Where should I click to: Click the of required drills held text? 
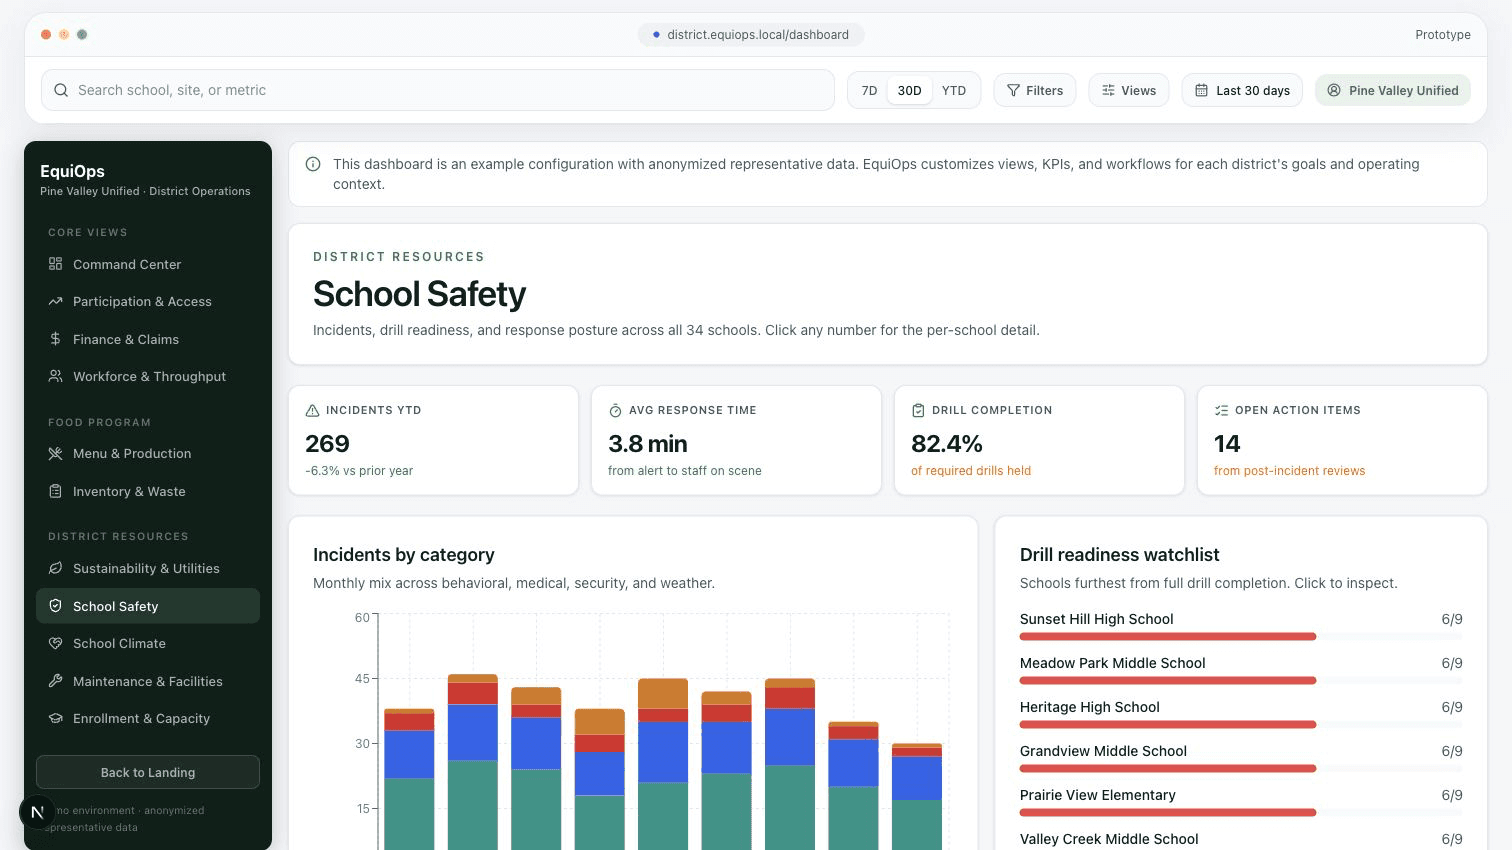point(971,470)
